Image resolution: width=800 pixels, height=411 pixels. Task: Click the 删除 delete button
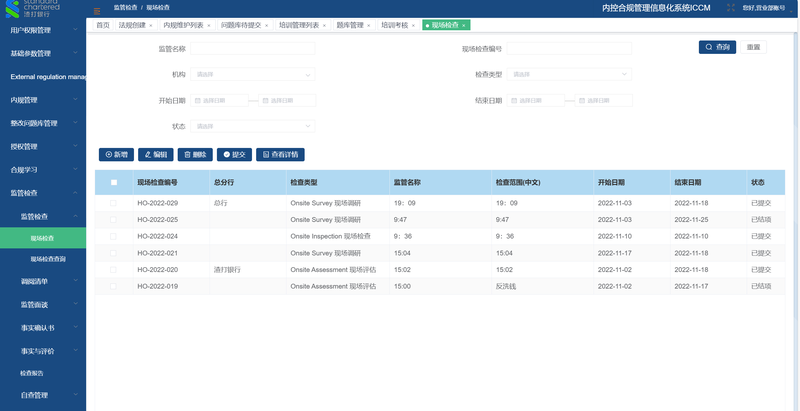tap(194, 154)
